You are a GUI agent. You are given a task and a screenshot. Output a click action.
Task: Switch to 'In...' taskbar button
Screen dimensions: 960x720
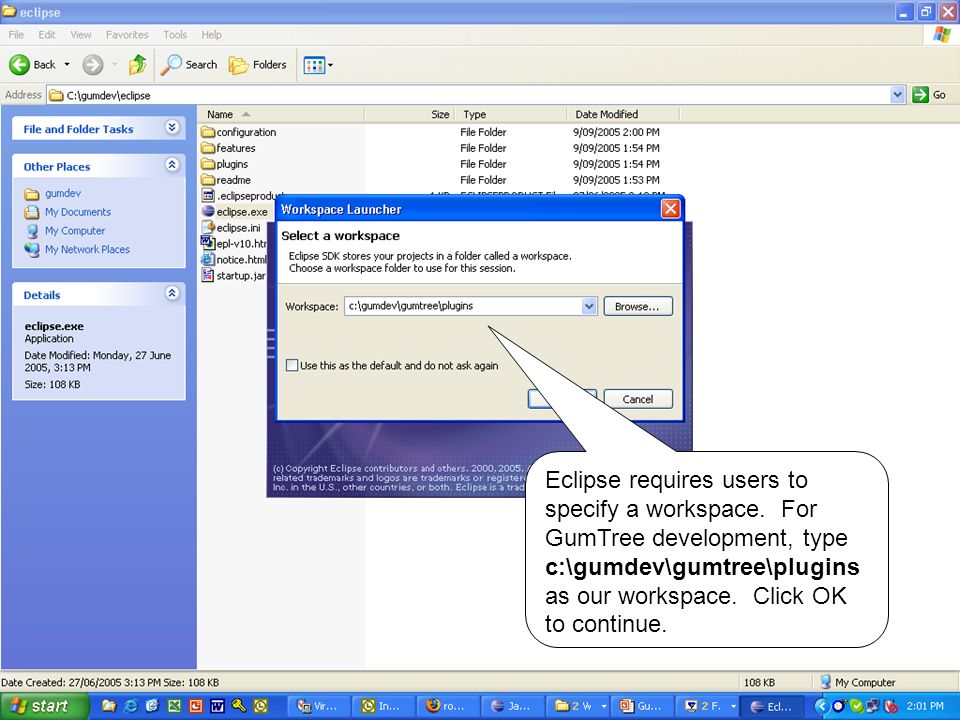383,707
